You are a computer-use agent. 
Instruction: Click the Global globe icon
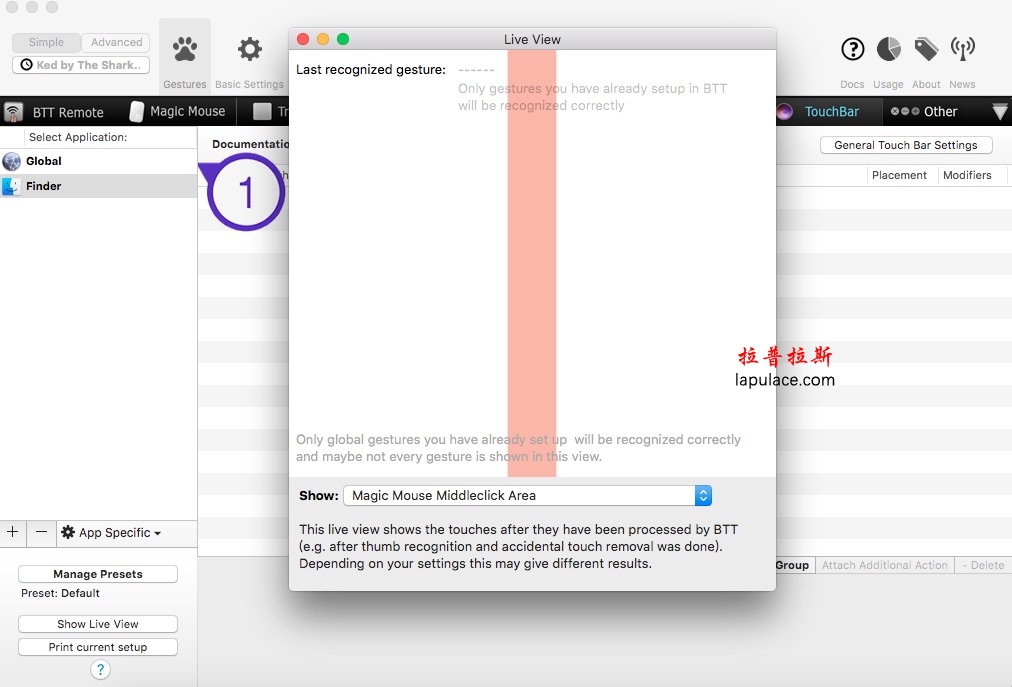coord(12,161)
